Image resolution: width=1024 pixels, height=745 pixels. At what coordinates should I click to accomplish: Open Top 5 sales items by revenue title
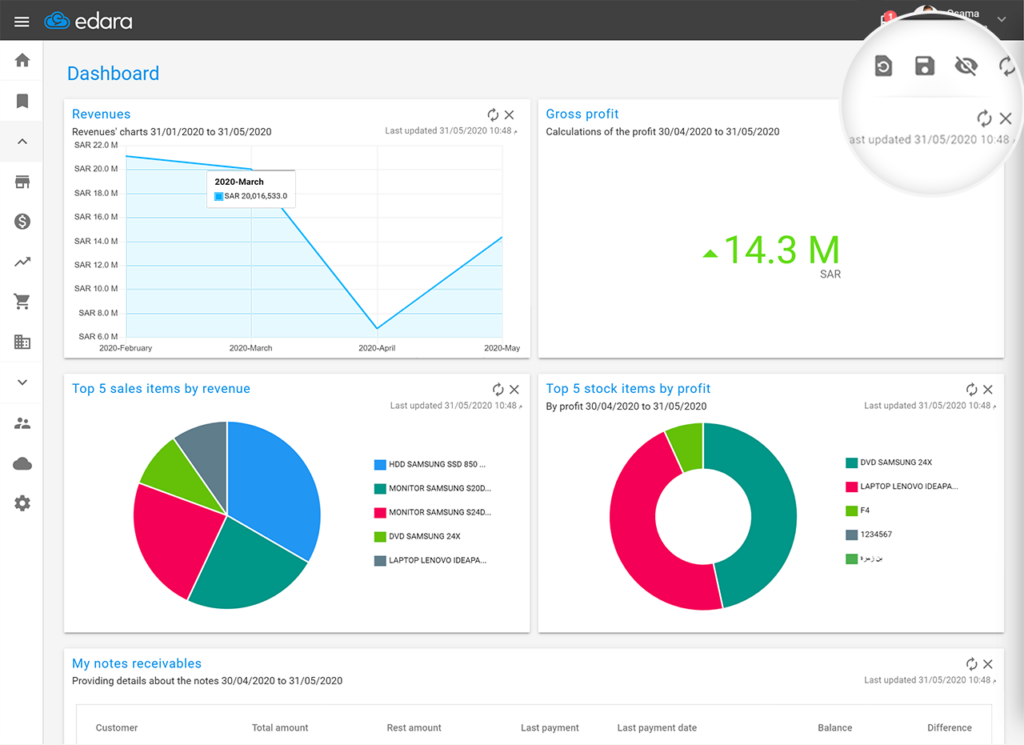pos(161,388)
